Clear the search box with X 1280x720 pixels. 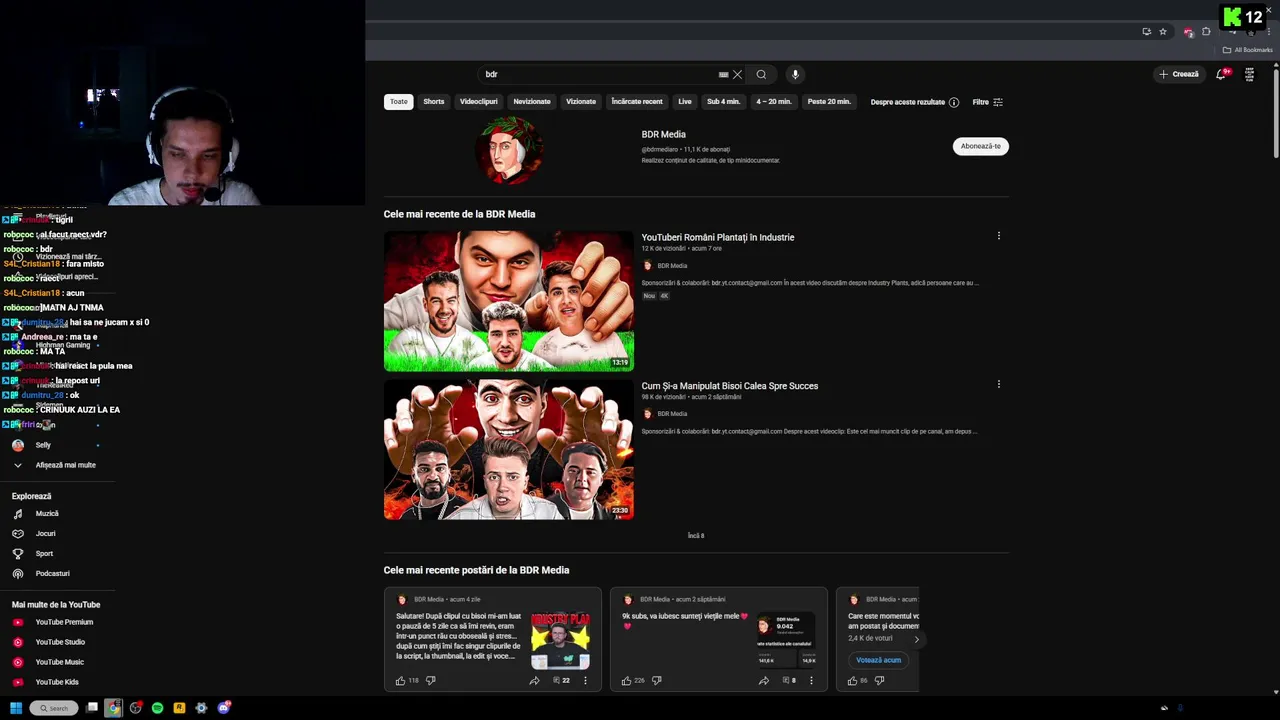click(737, 74)
